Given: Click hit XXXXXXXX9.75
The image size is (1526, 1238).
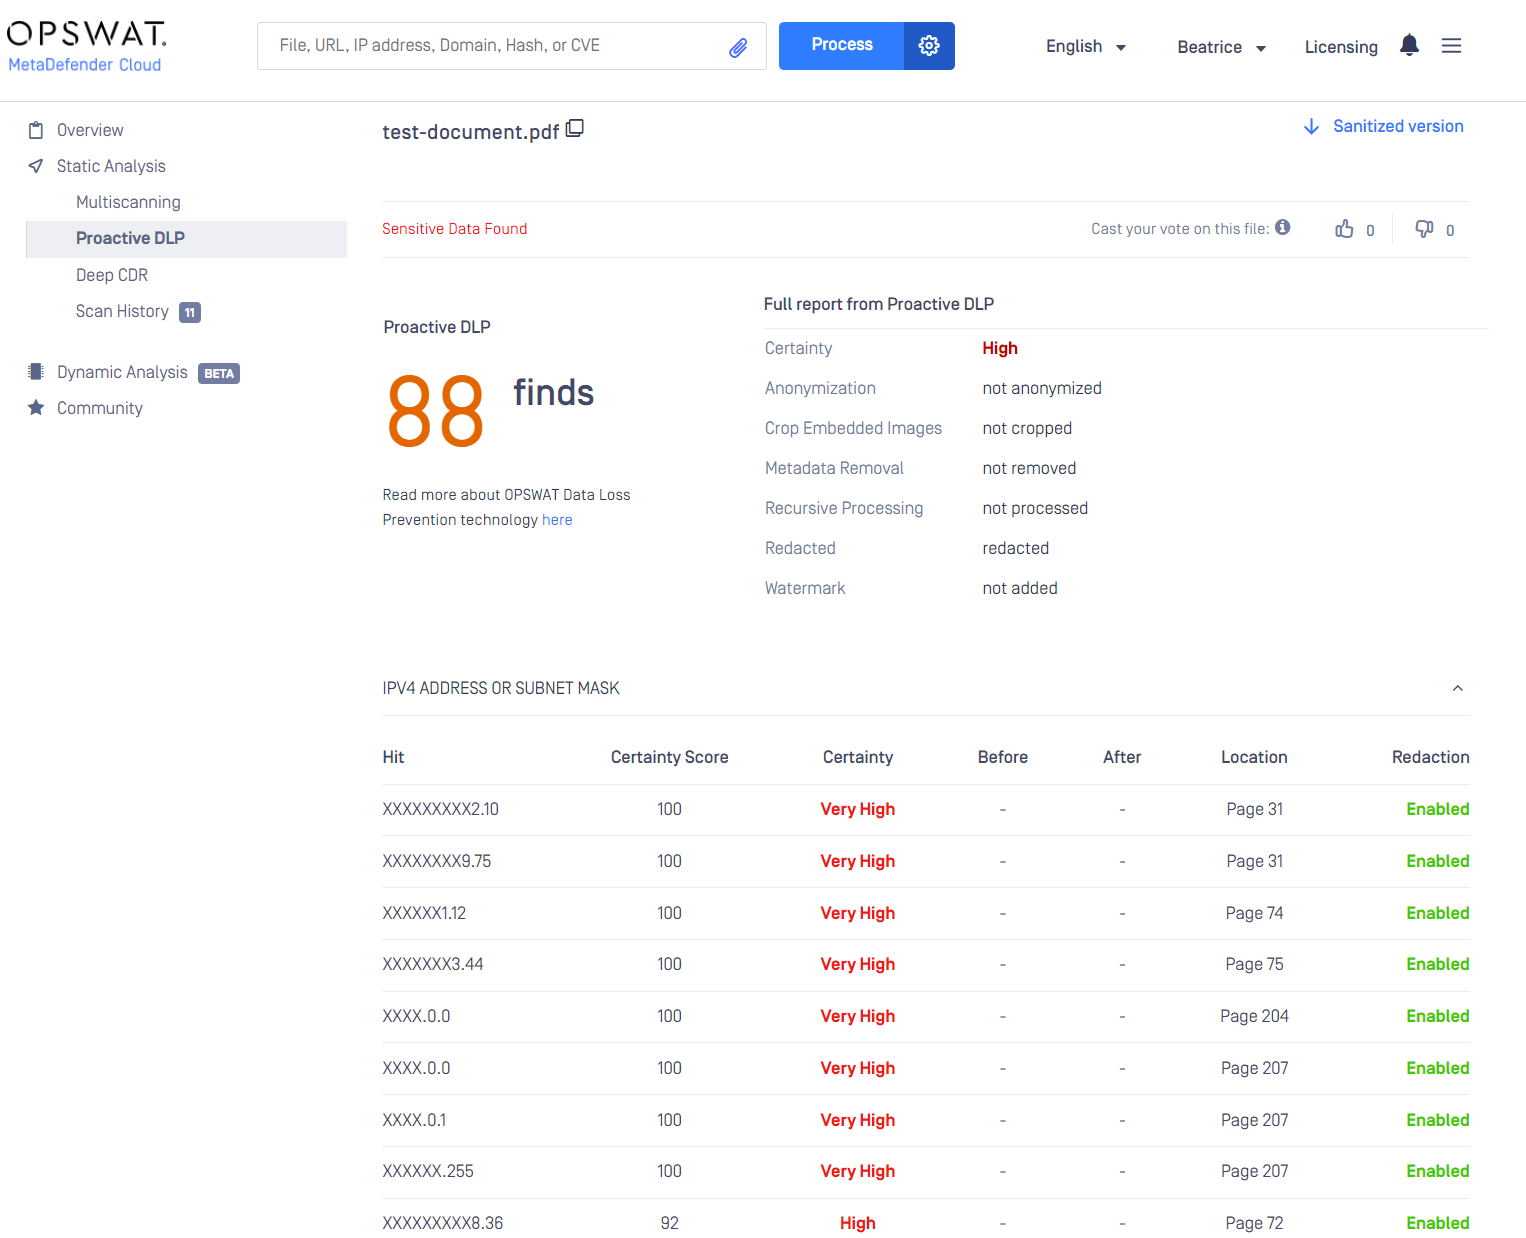Looking at the screenshot, I should point(436,861).
